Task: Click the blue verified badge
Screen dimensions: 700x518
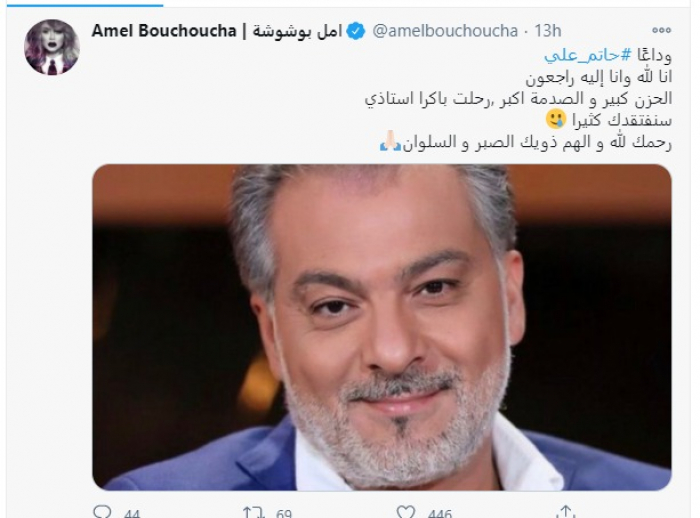Action: (x=356, y=31)
